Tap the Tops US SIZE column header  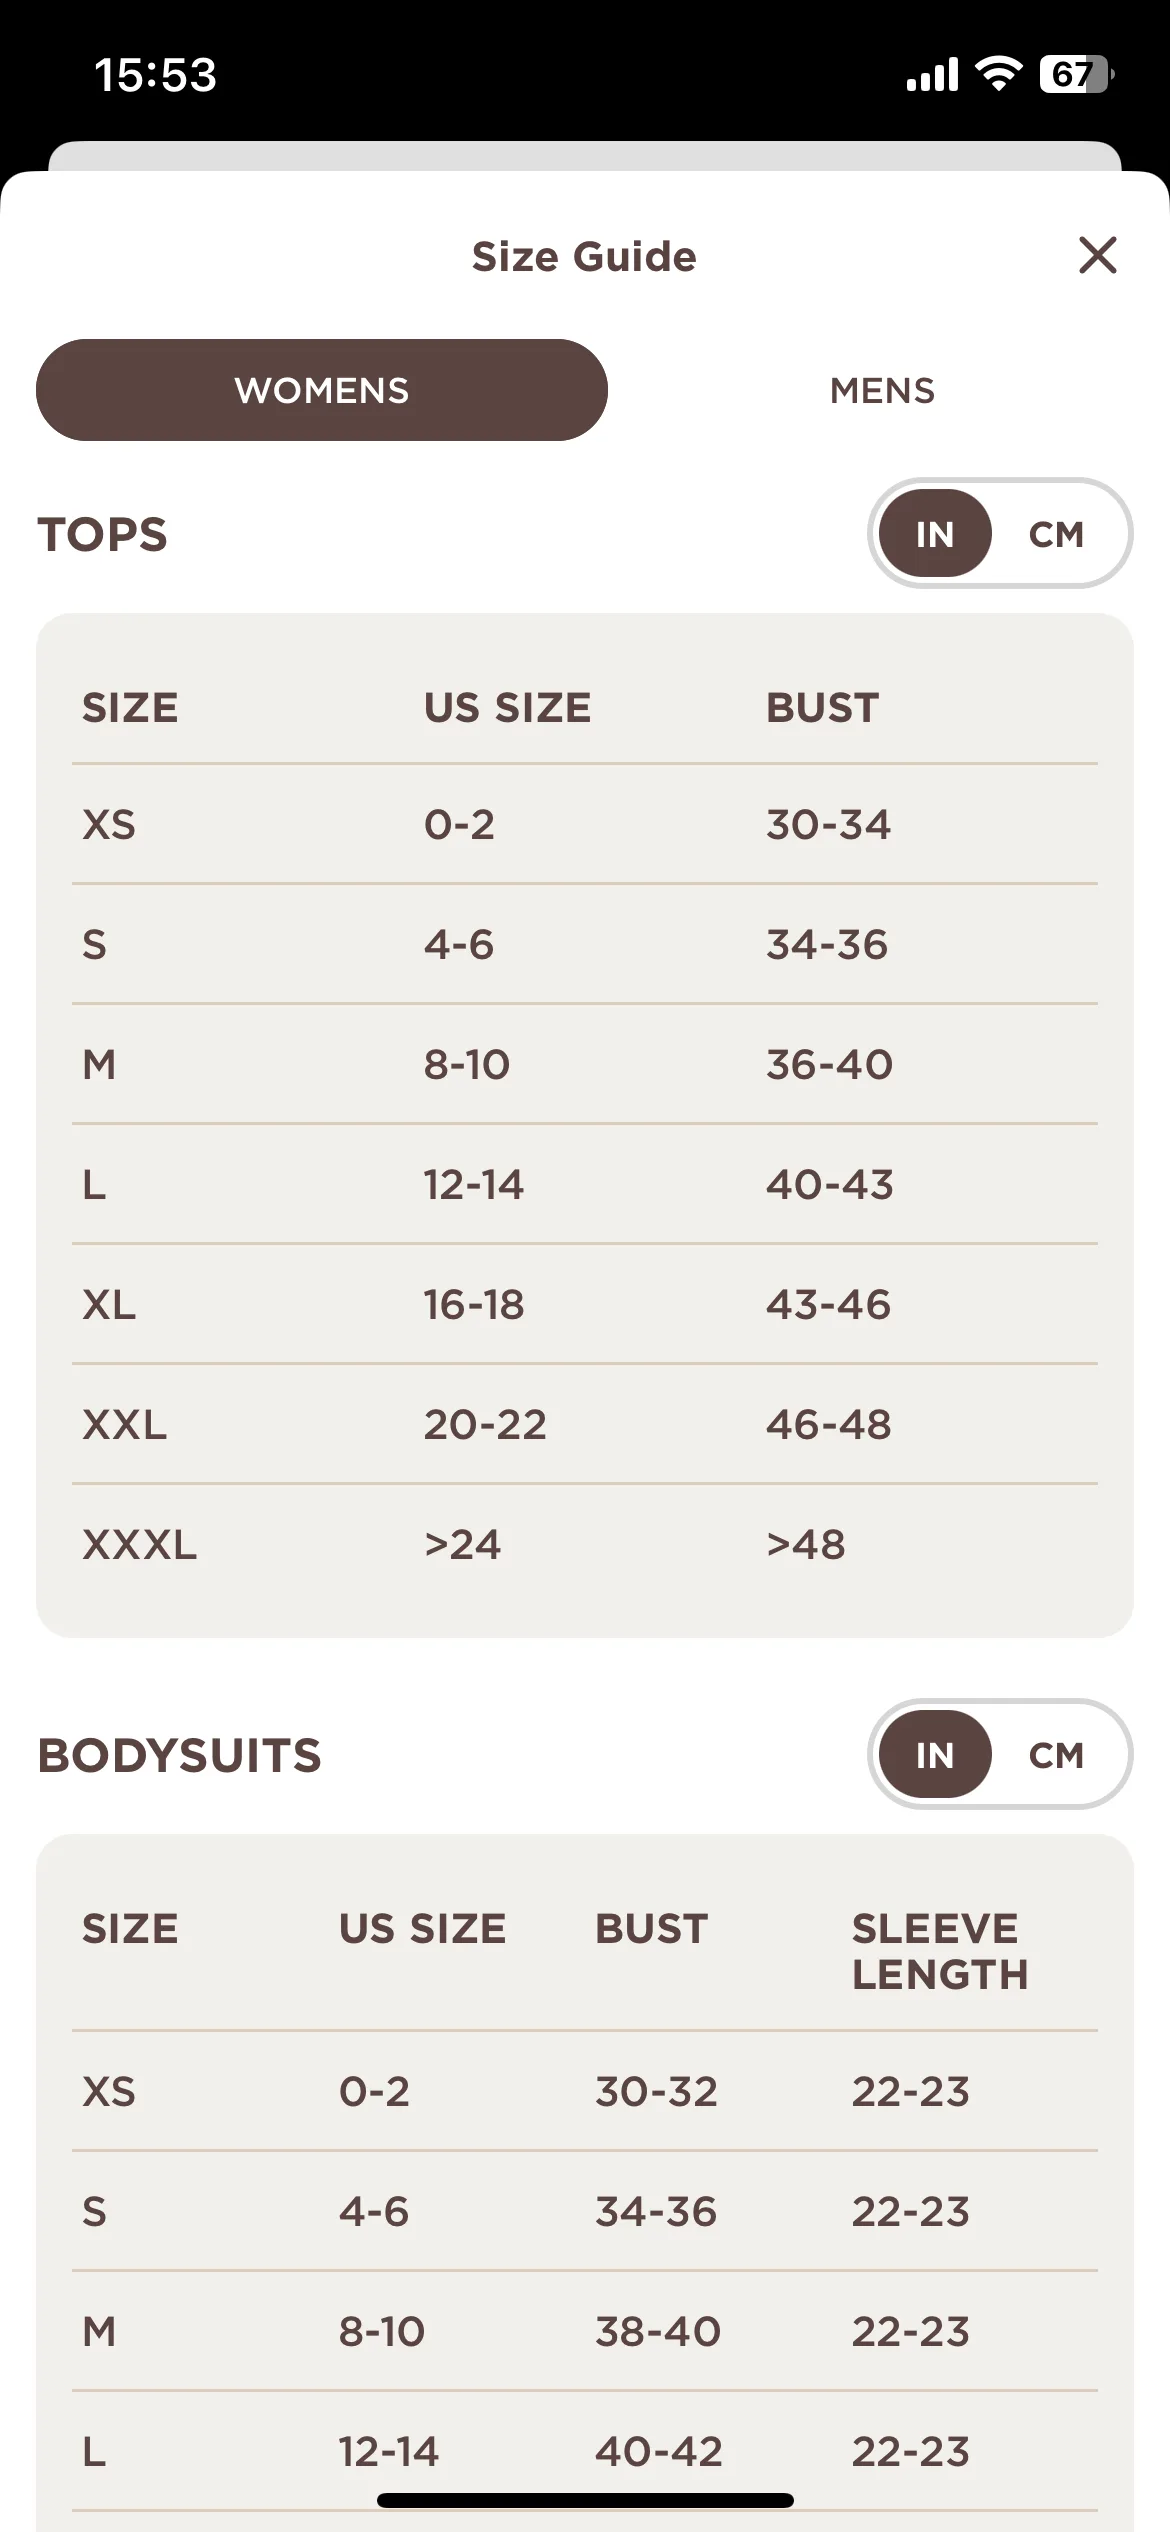(x=507, y=708)
